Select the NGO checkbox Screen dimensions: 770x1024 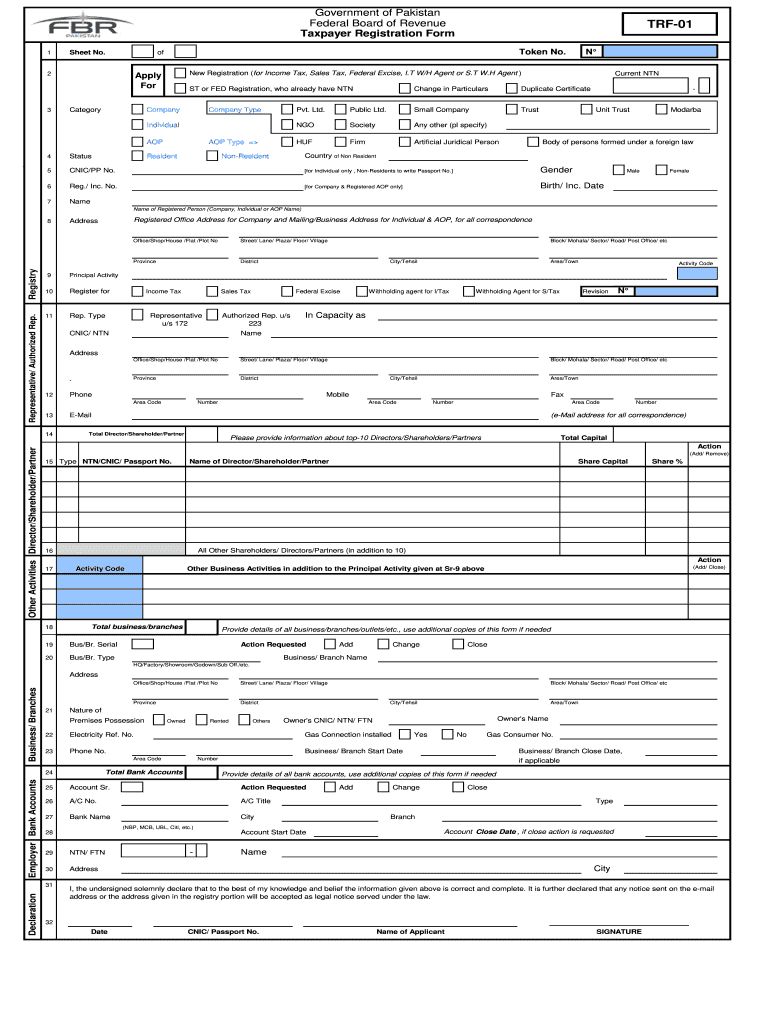coord(288,125)
